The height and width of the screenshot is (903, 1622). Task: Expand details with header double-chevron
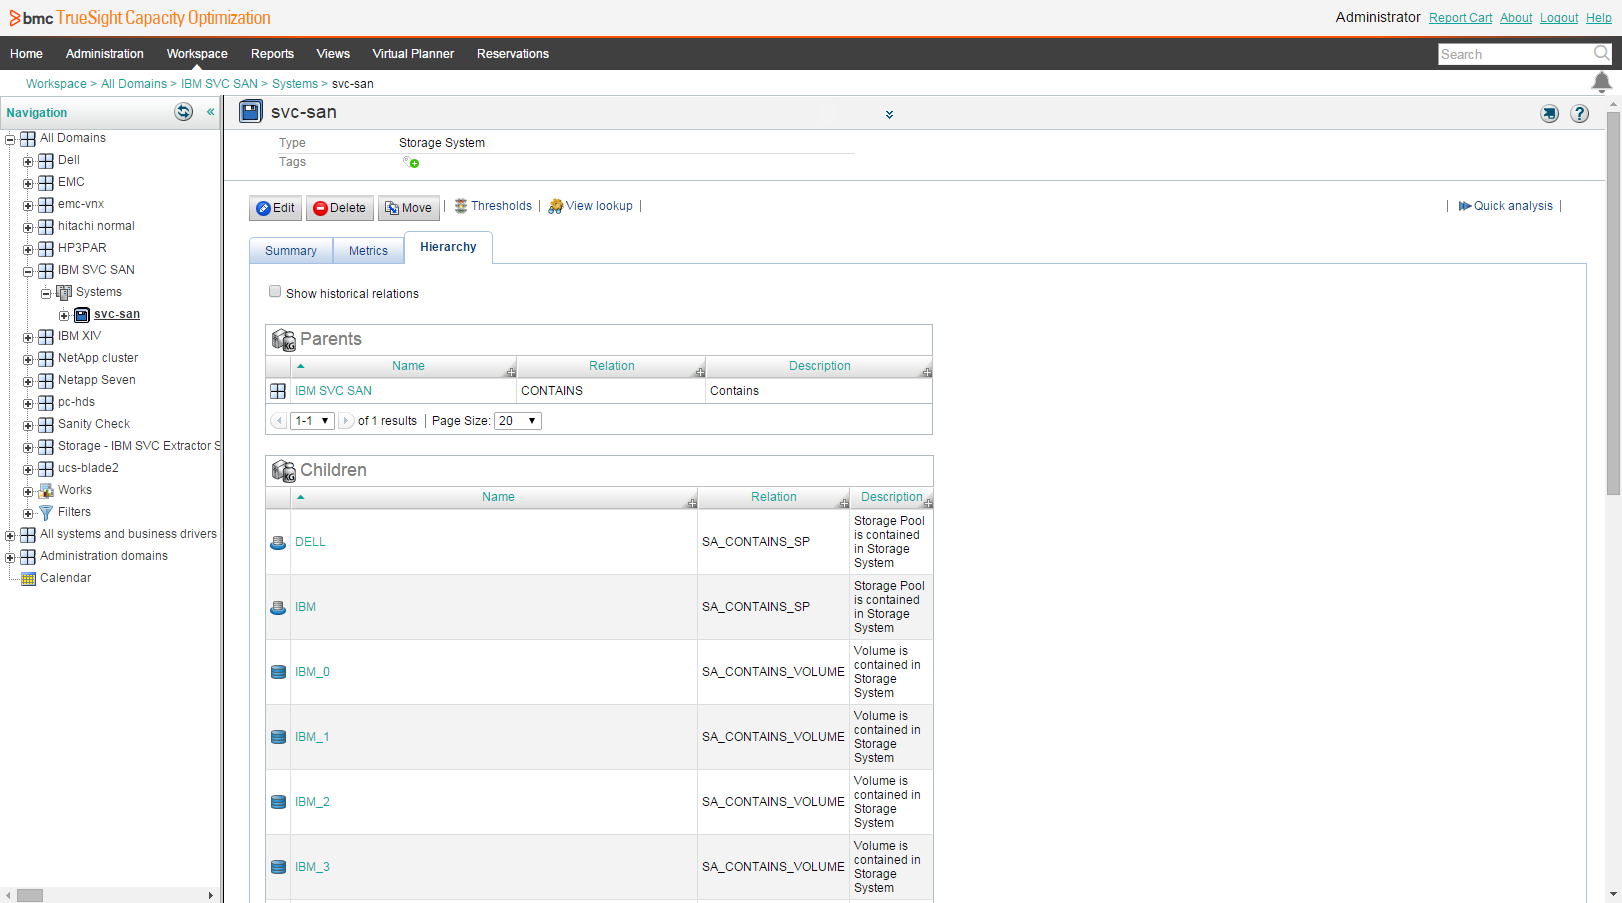tap(889, 115)
